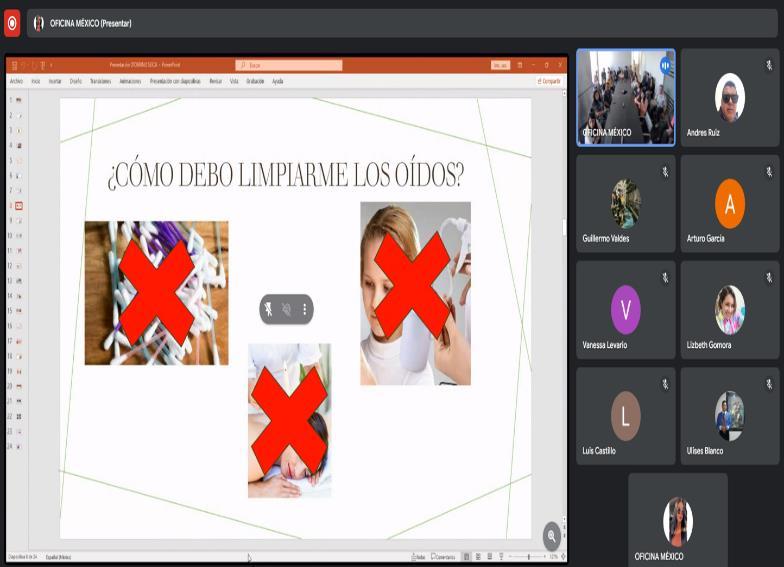The image size is (784, 567).
Task: Click the Guillermo Valdes name label
Action: (606, 238)
